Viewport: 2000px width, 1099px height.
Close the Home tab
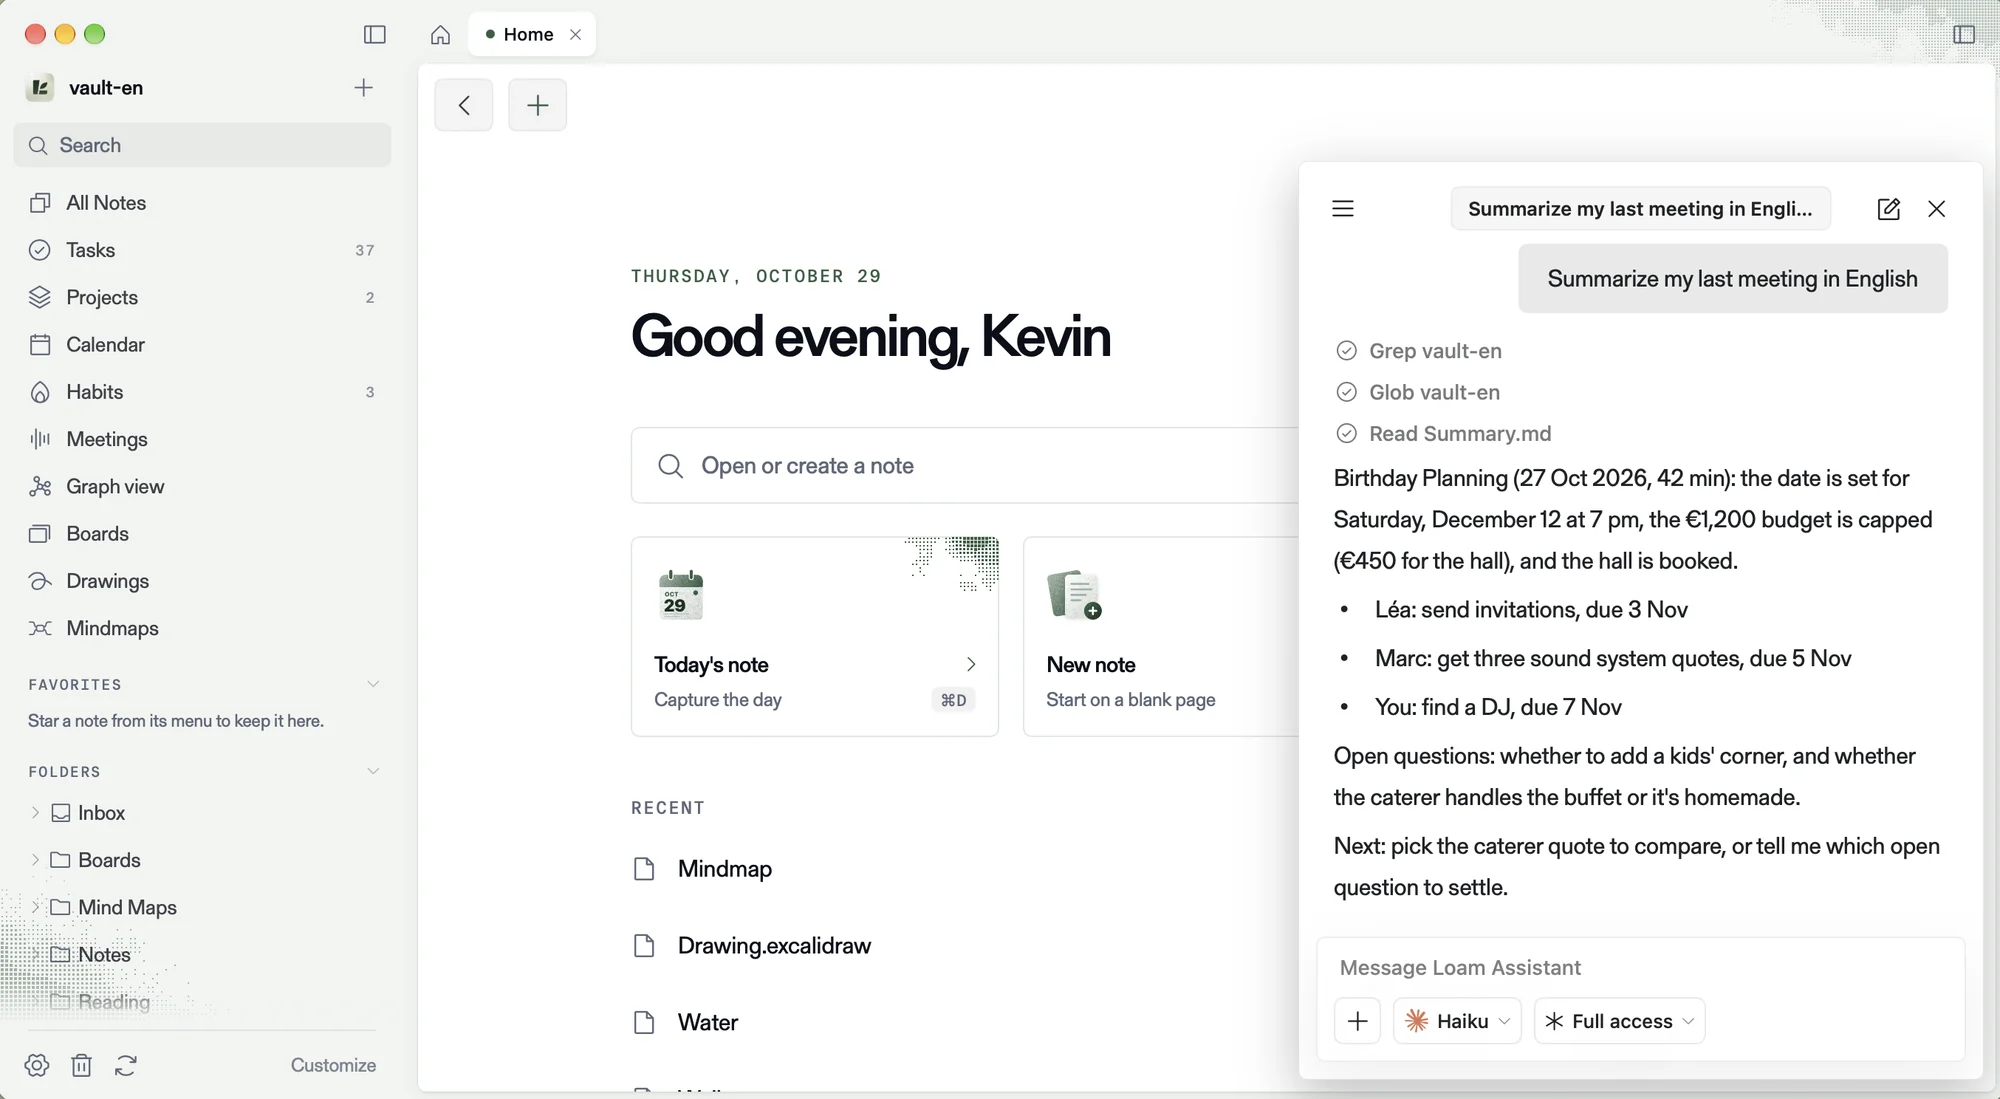coord(576,35)
